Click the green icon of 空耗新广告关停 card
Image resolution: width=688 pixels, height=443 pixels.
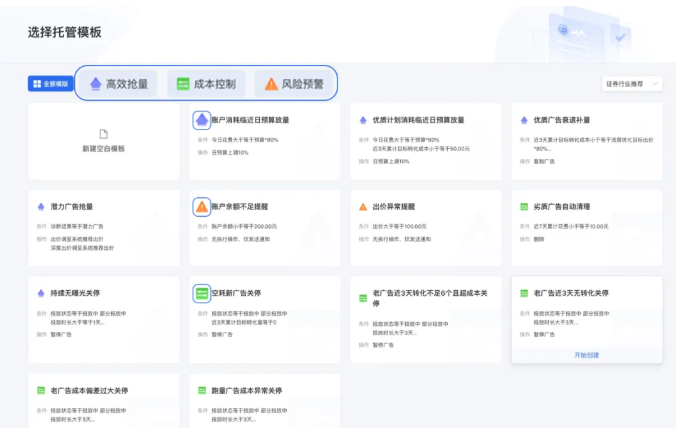[202, 293]
